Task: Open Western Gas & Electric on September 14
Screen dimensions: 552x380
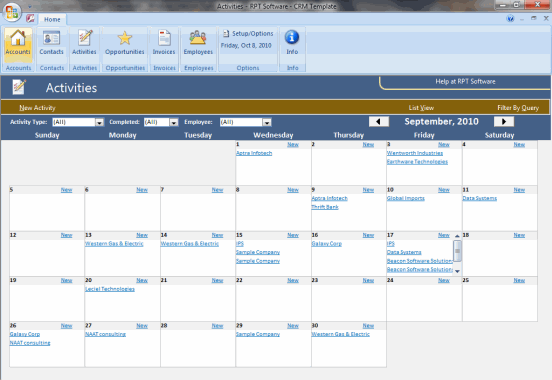Action: [x=190, y=244]
